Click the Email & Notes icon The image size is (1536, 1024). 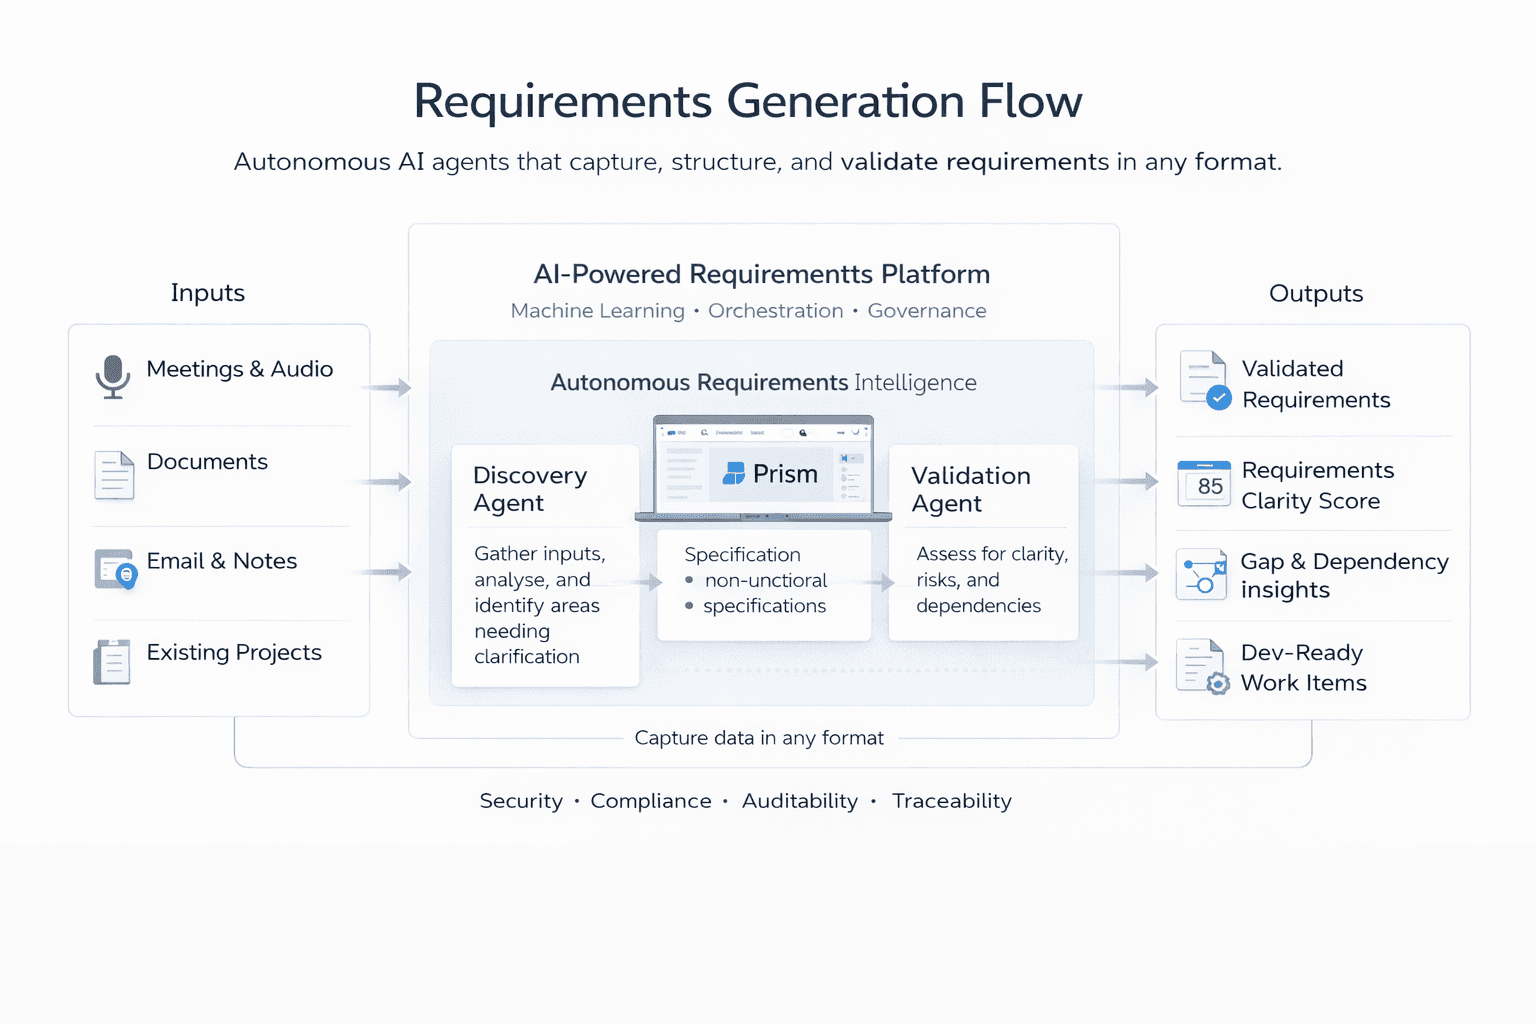116,569
